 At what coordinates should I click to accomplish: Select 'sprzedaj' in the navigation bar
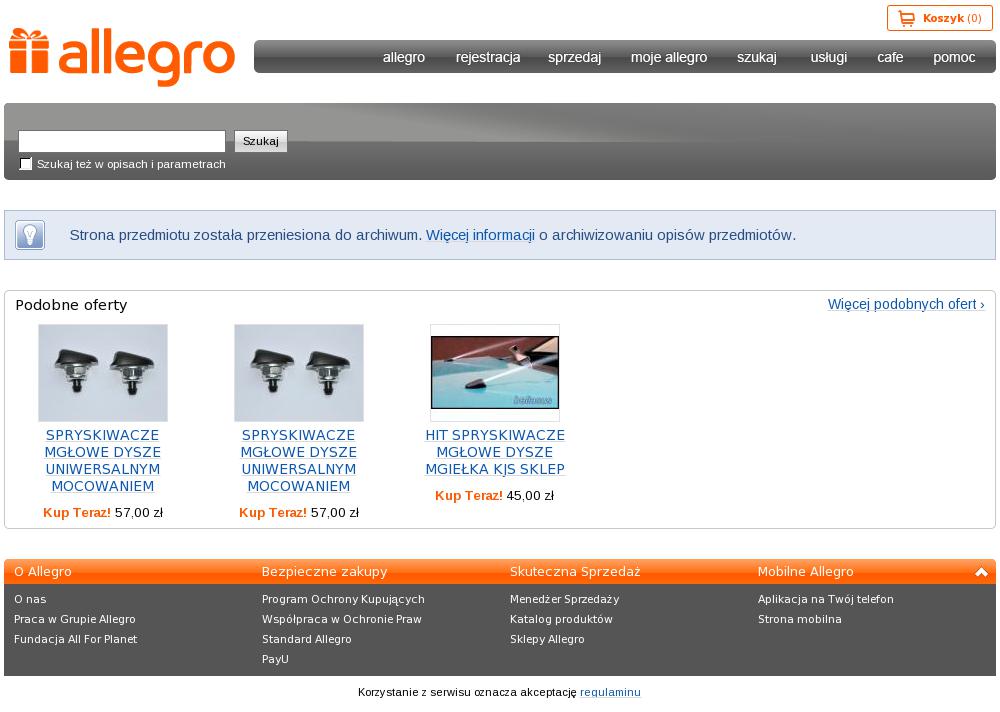coord(574,57)
